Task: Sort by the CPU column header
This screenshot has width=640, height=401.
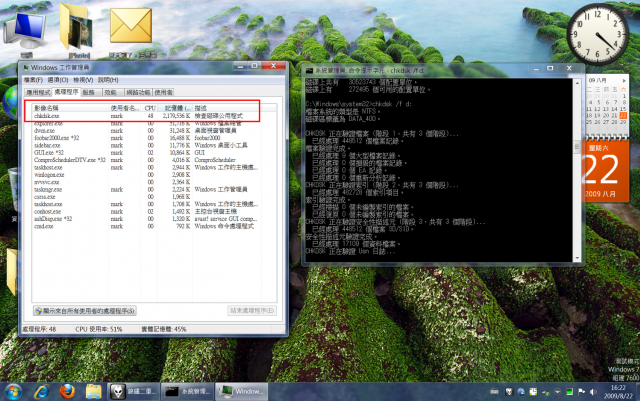Action: (150, 108)
